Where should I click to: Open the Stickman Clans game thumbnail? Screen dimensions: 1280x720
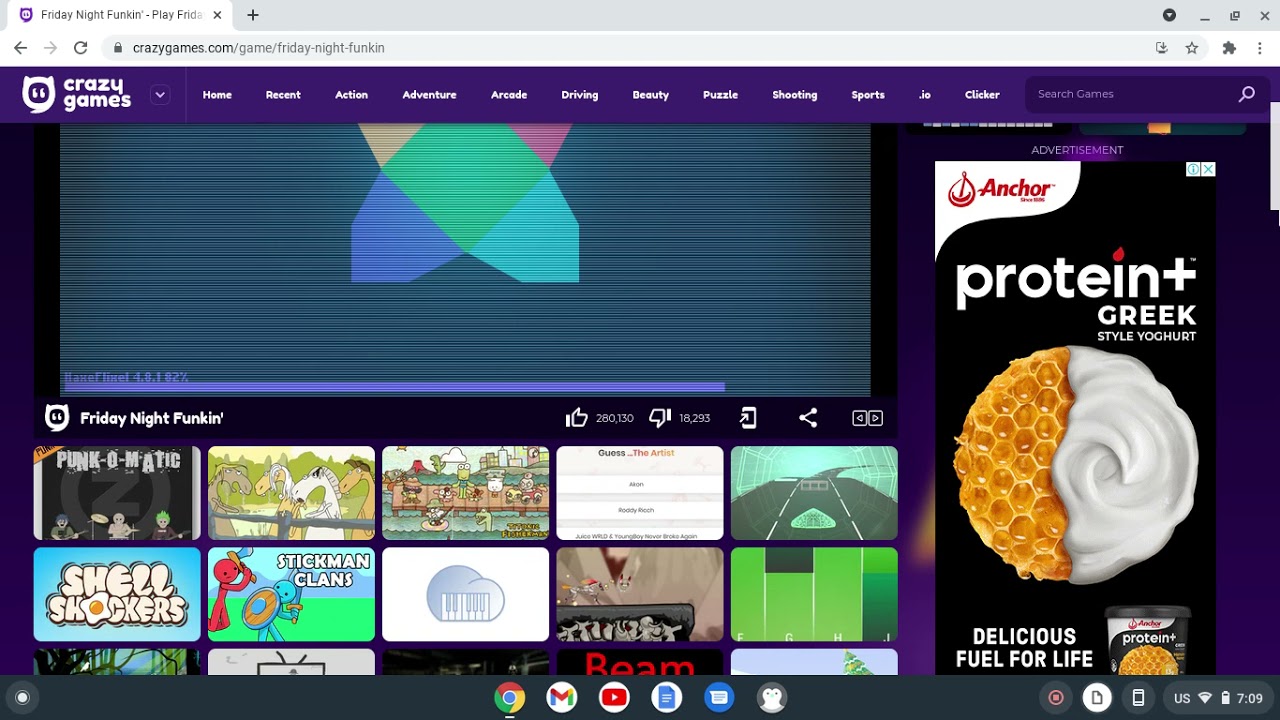291,594
